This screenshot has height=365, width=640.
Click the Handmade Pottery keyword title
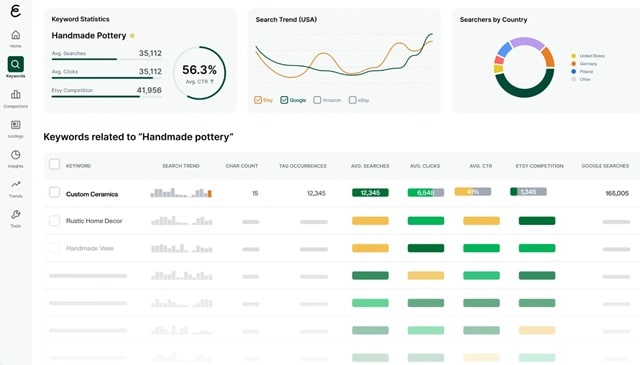pos(89,36)
